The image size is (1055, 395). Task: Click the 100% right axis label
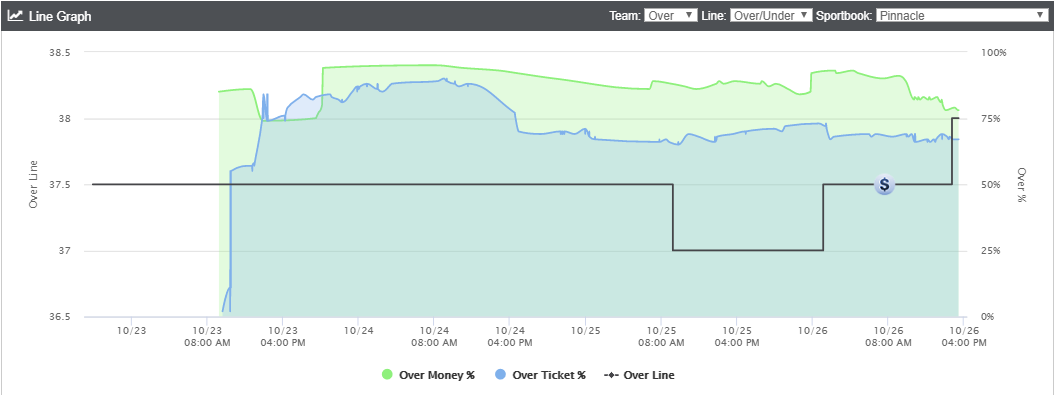994,52
